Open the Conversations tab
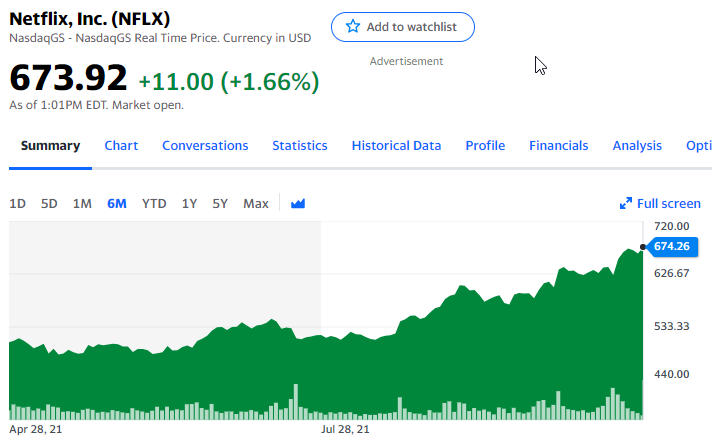This screenshot has height=437, width=712. (x=205, y=145)
